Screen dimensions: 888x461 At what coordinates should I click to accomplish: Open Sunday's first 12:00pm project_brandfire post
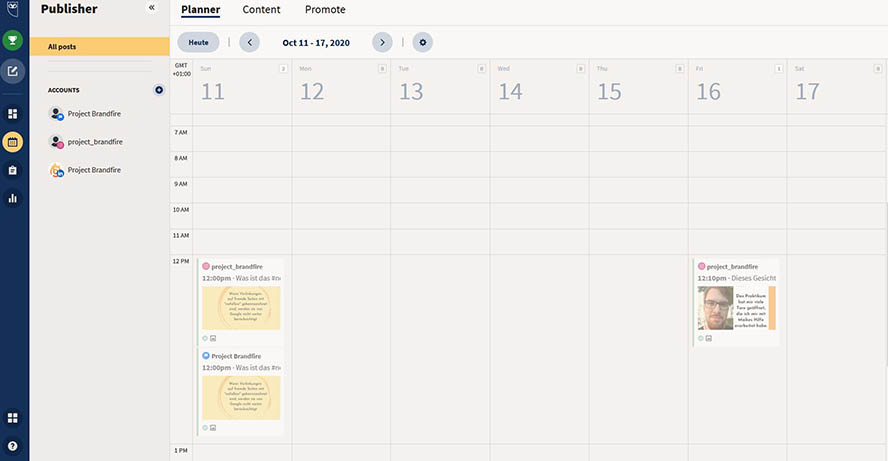point(240,300)
